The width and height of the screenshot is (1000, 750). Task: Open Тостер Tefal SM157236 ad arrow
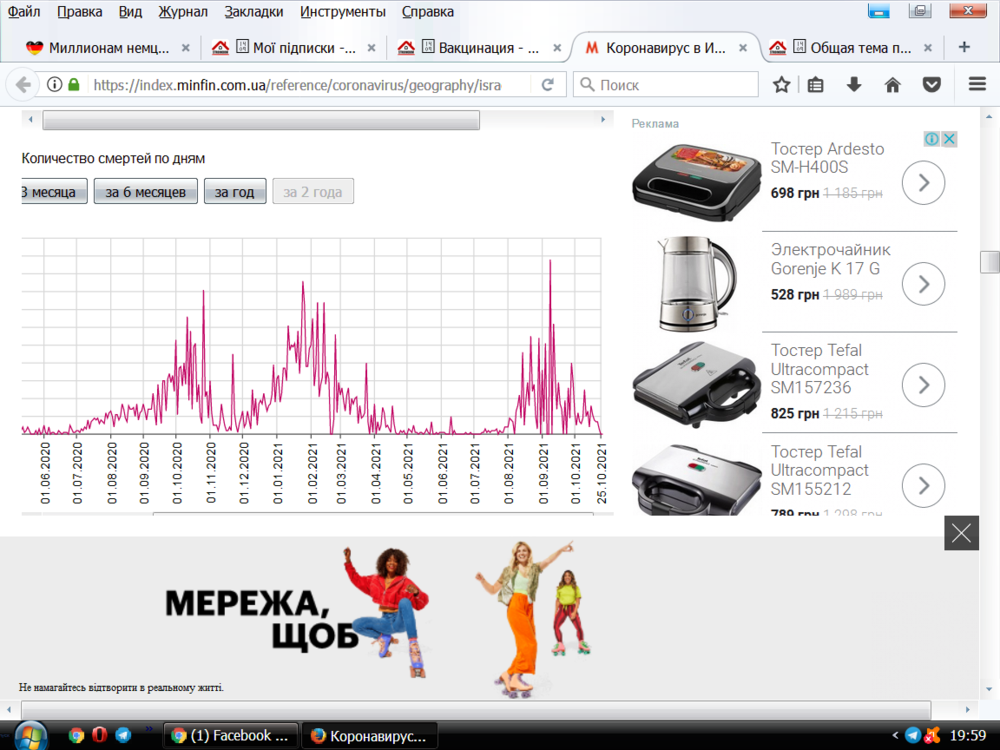click(x=923, y=385)
